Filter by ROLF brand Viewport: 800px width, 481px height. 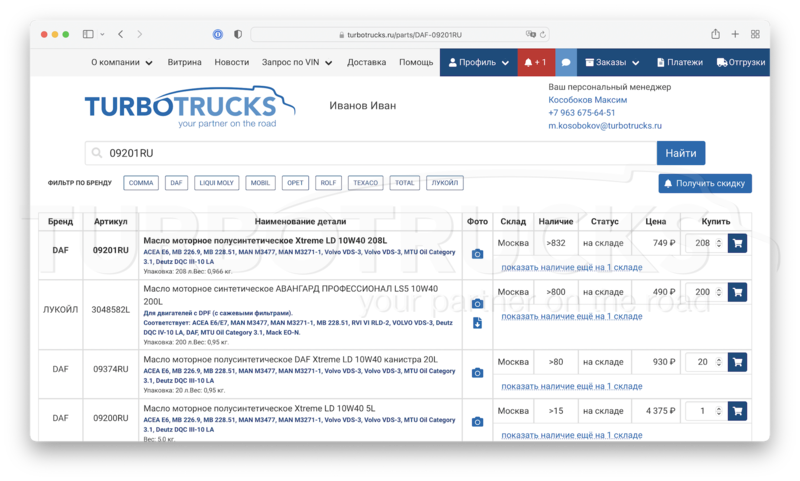point(328,183)
